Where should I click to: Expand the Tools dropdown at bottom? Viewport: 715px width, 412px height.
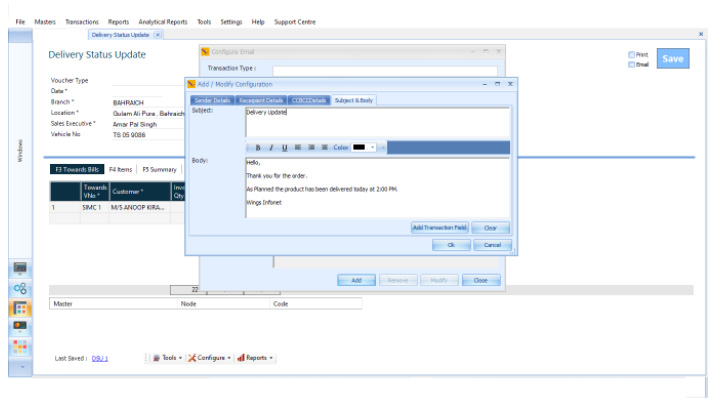(166, 357)
